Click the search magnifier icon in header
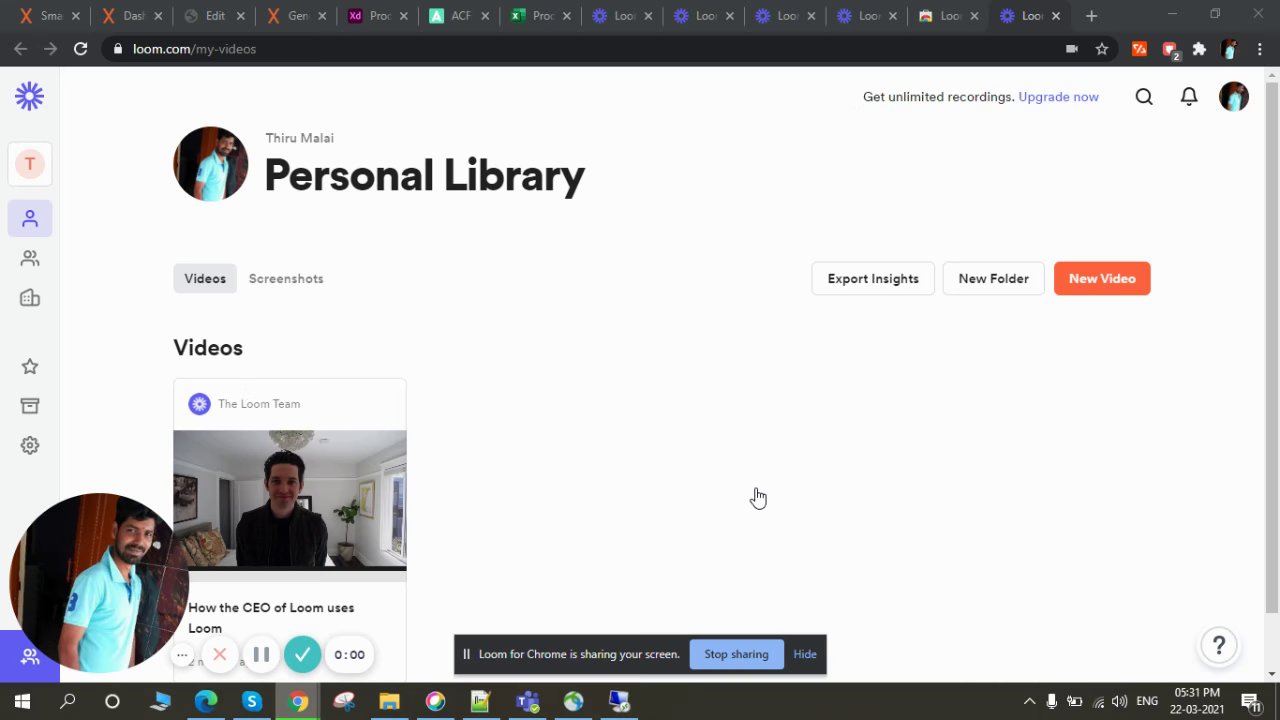1280x720 pixels. click(x=1144, y=97)
